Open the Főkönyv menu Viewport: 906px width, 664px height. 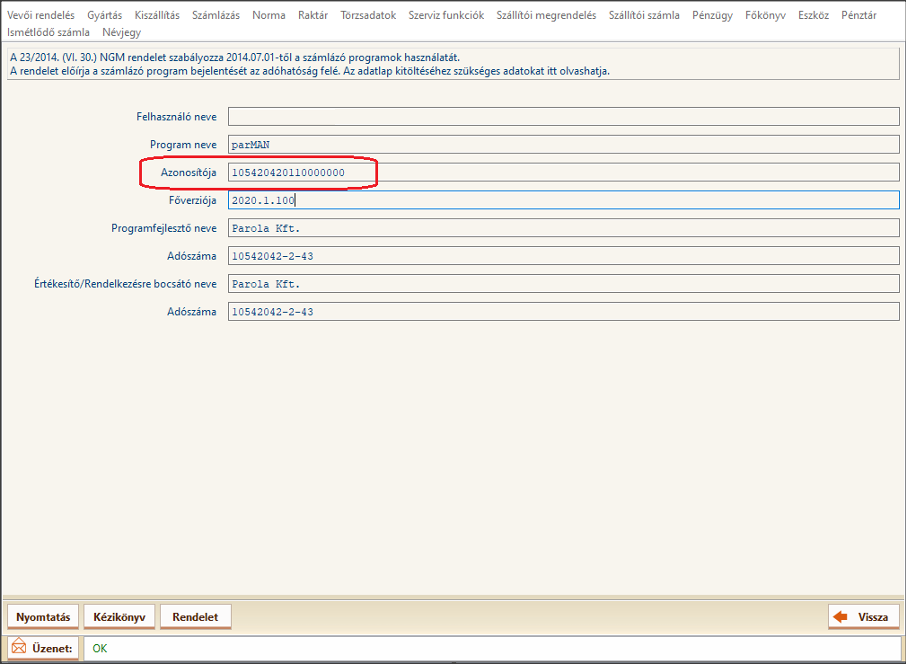(x=766, y=16)
